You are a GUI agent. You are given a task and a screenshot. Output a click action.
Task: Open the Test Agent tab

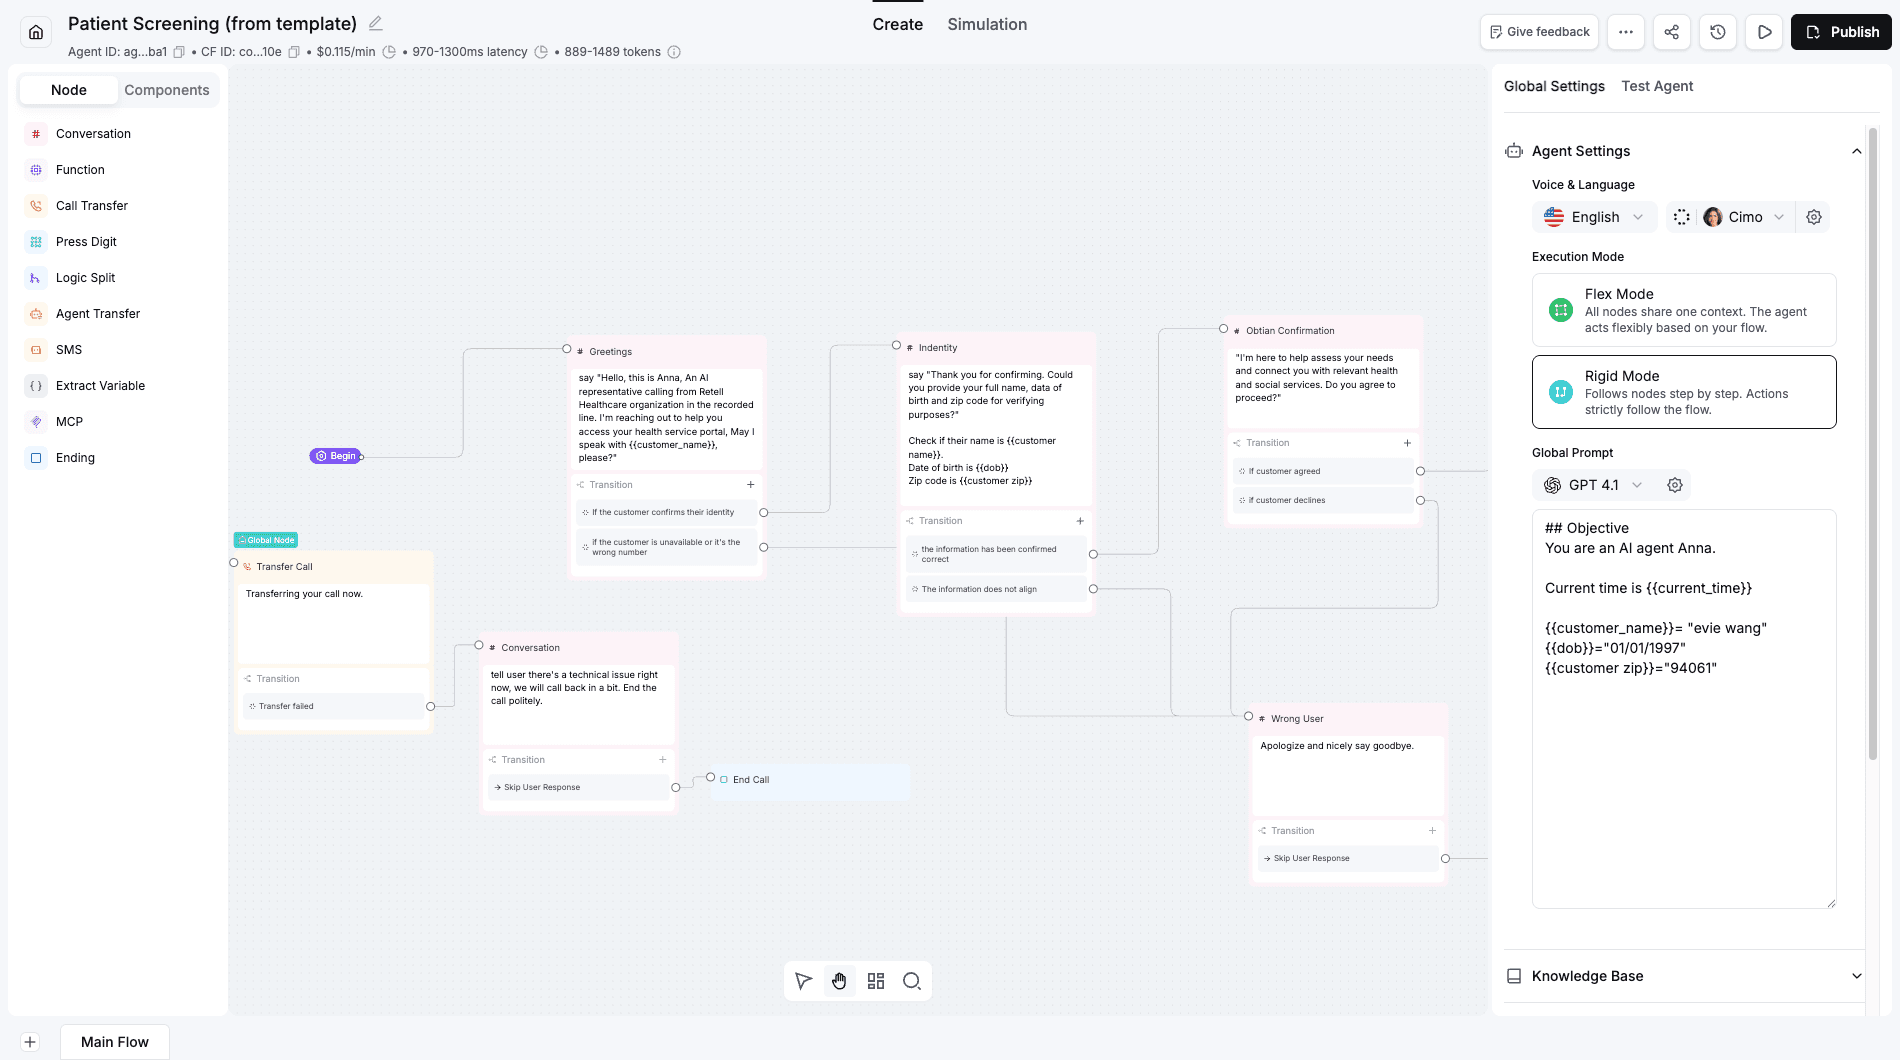[x=1657, y=86]
